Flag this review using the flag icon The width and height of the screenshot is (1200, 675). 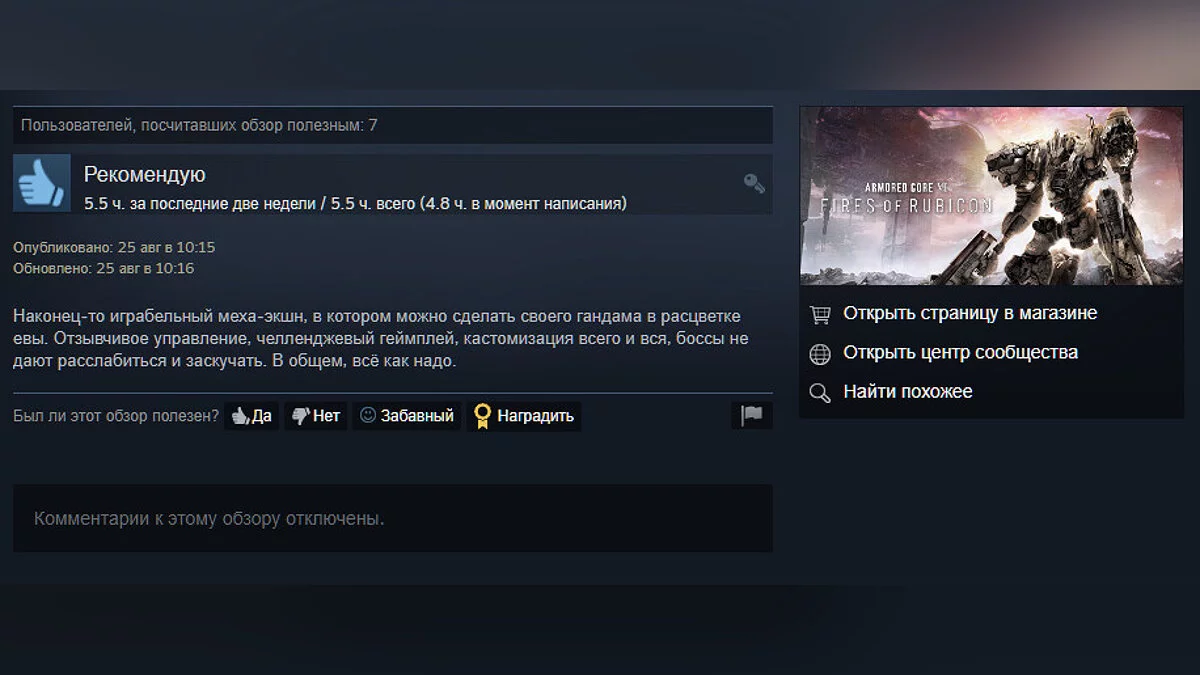pyautogui.click(x=751, y=415)
